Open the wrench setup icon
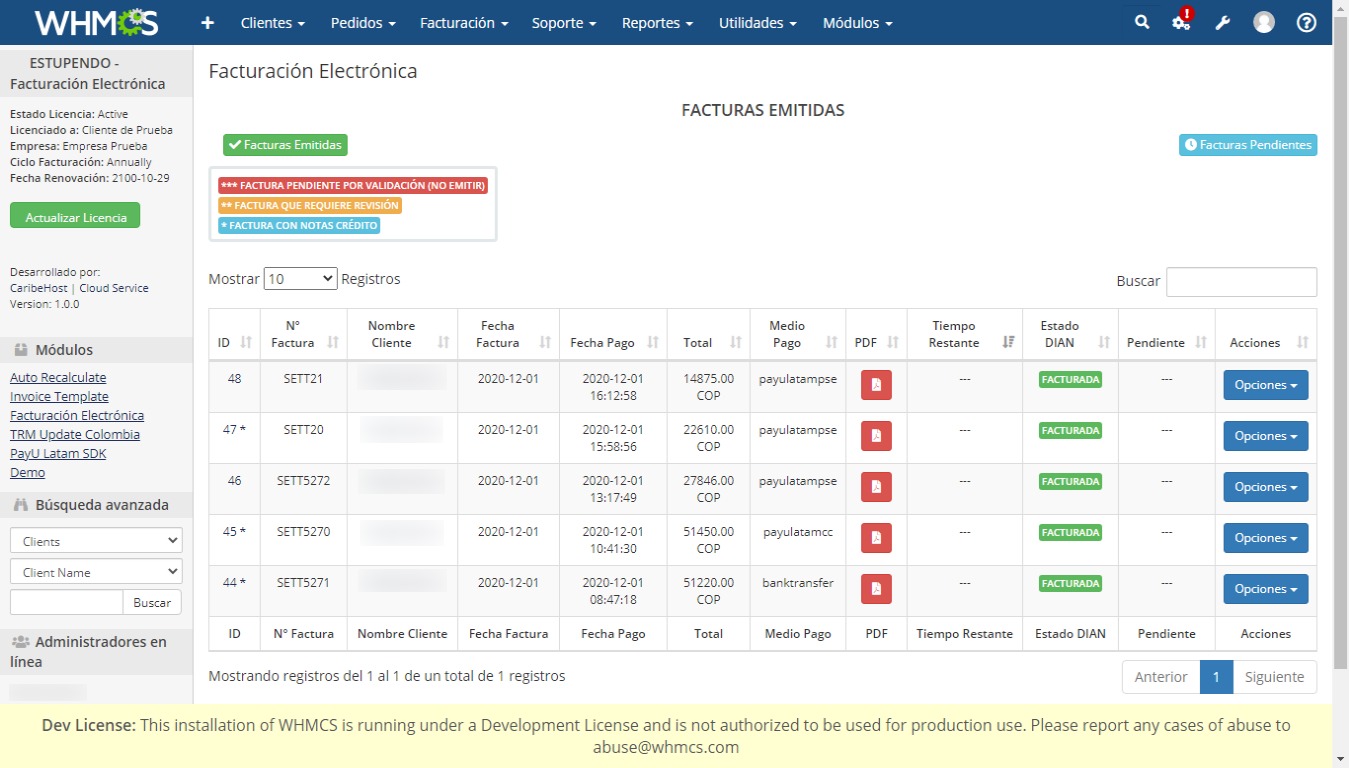Image resolution: width=1349 pixels, height=768 pixels. click(1223, 23)
